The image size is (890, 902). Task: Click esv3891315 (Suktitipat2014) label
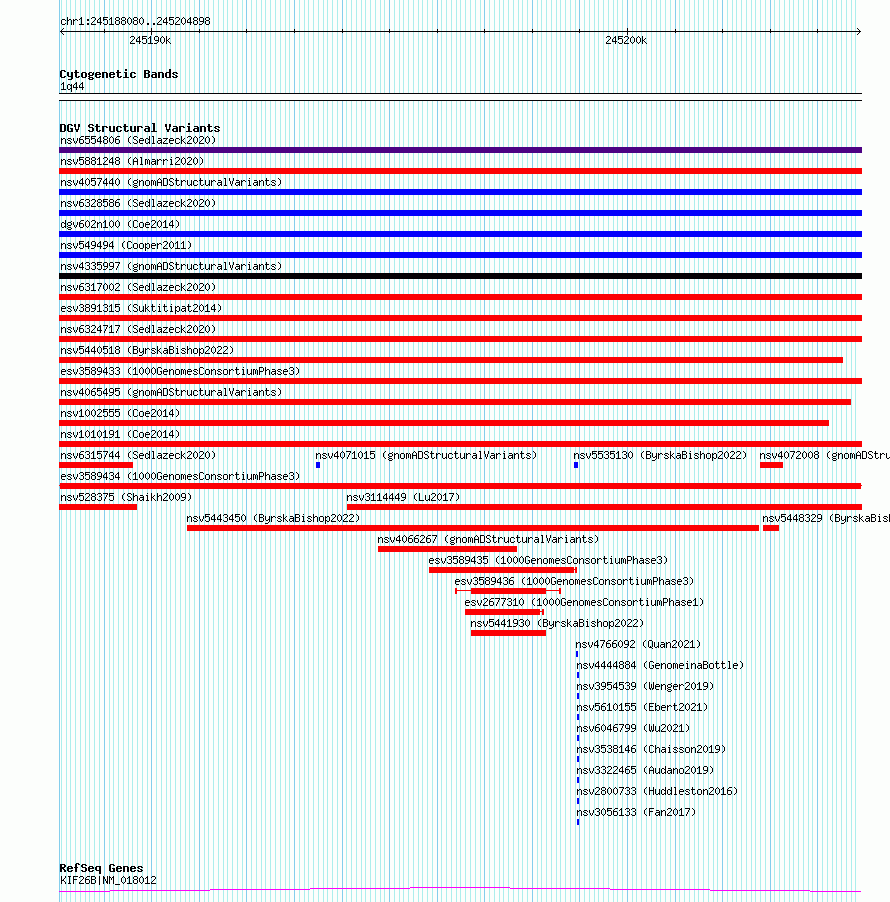(x=141, y=308)
